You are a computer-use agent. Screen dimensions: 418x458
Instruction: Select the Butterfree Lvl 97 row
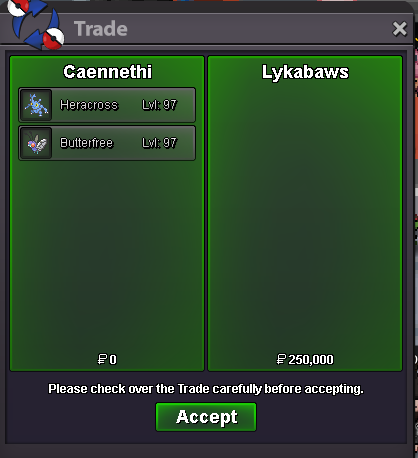[107, 143]
